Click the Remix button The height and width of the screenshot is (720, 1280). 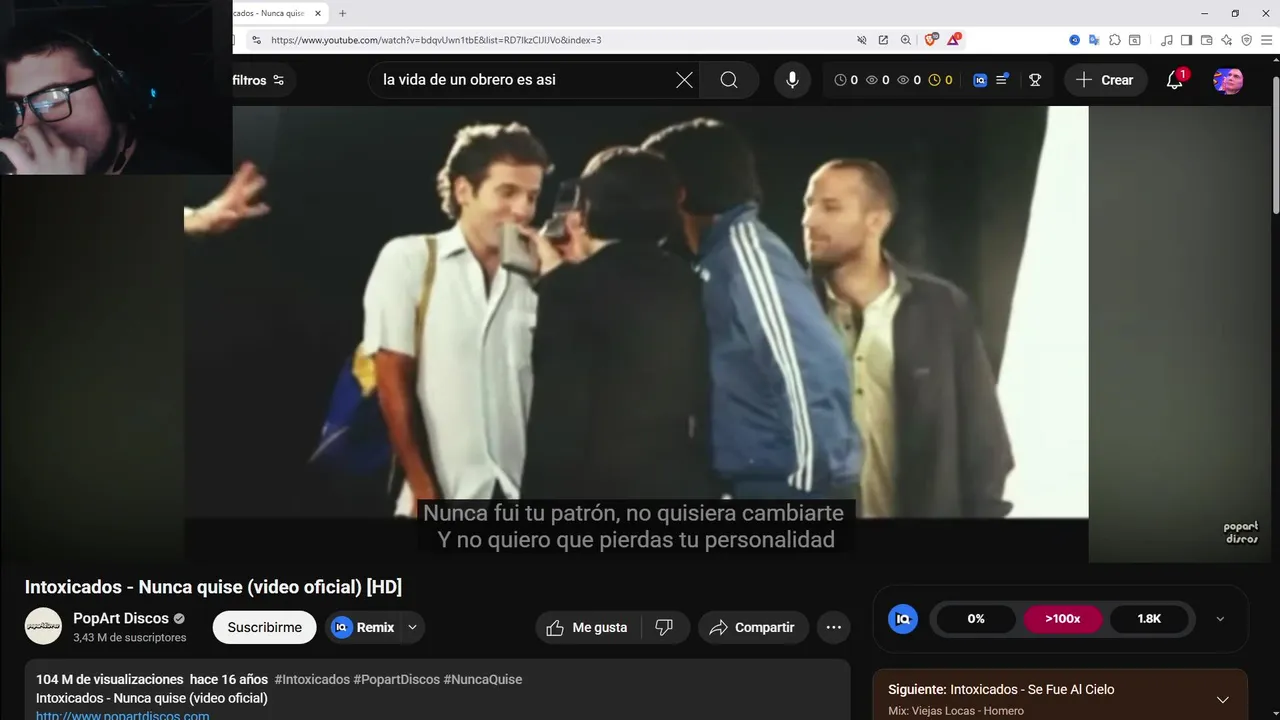[363, 627]
